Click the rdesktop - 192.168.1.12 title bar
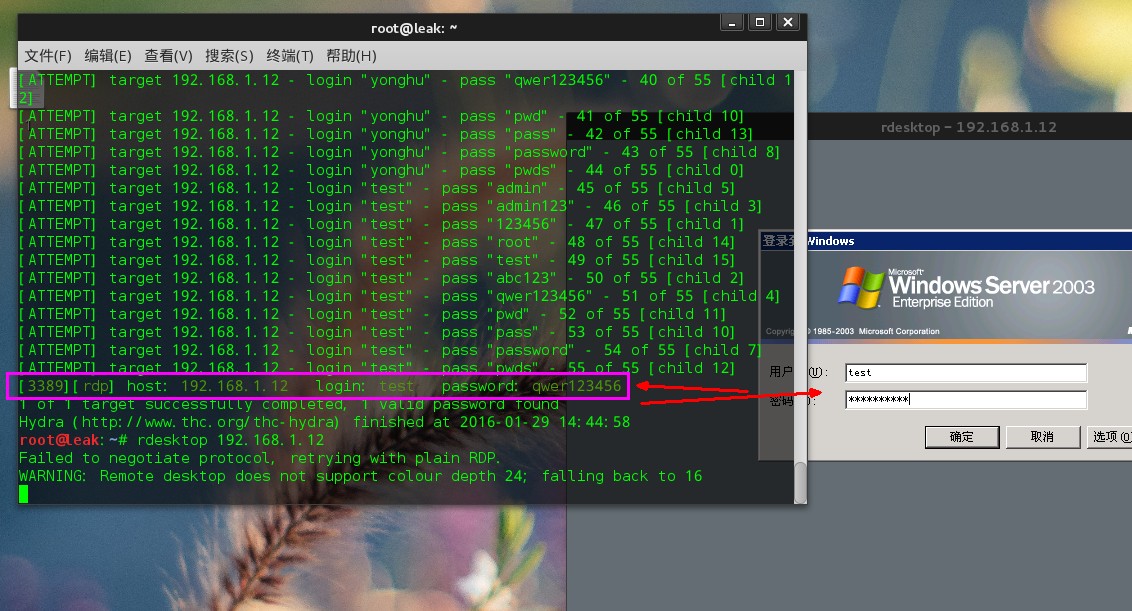 (968, 127)
